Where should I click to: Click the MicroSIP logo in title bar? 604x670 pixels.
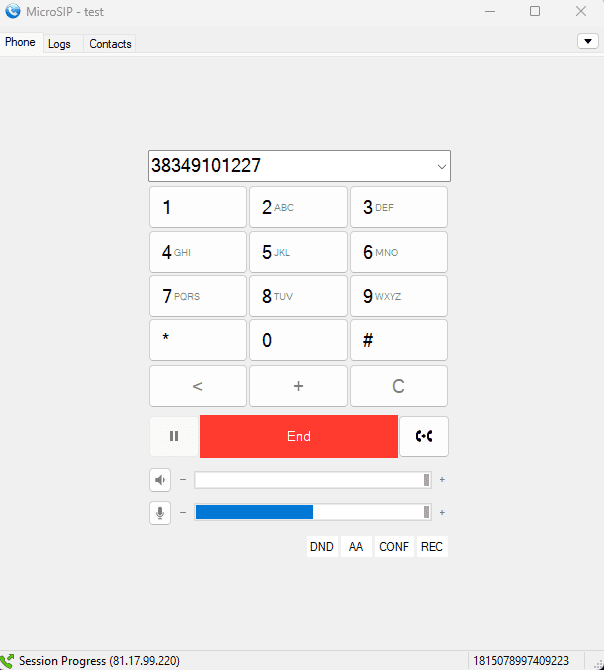(x=13, y=12)
